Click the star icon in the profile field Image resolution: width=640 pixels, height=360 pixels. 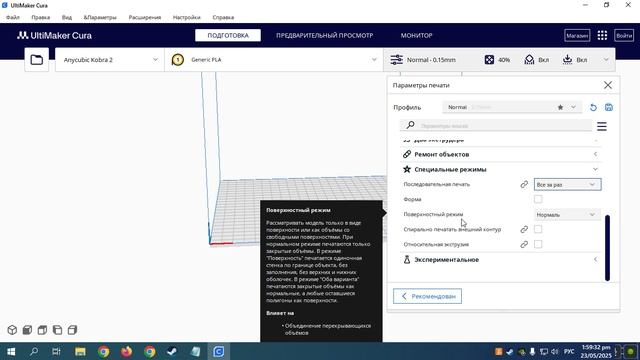560,107
